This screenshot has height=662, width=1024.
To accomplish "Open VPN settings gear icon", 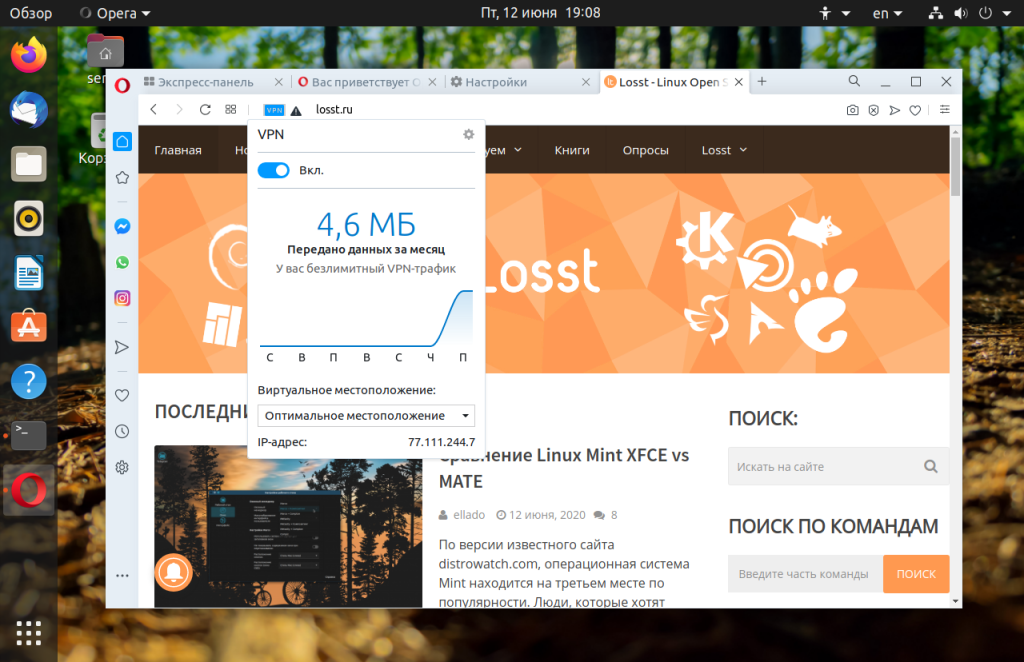I will point(468,134).
